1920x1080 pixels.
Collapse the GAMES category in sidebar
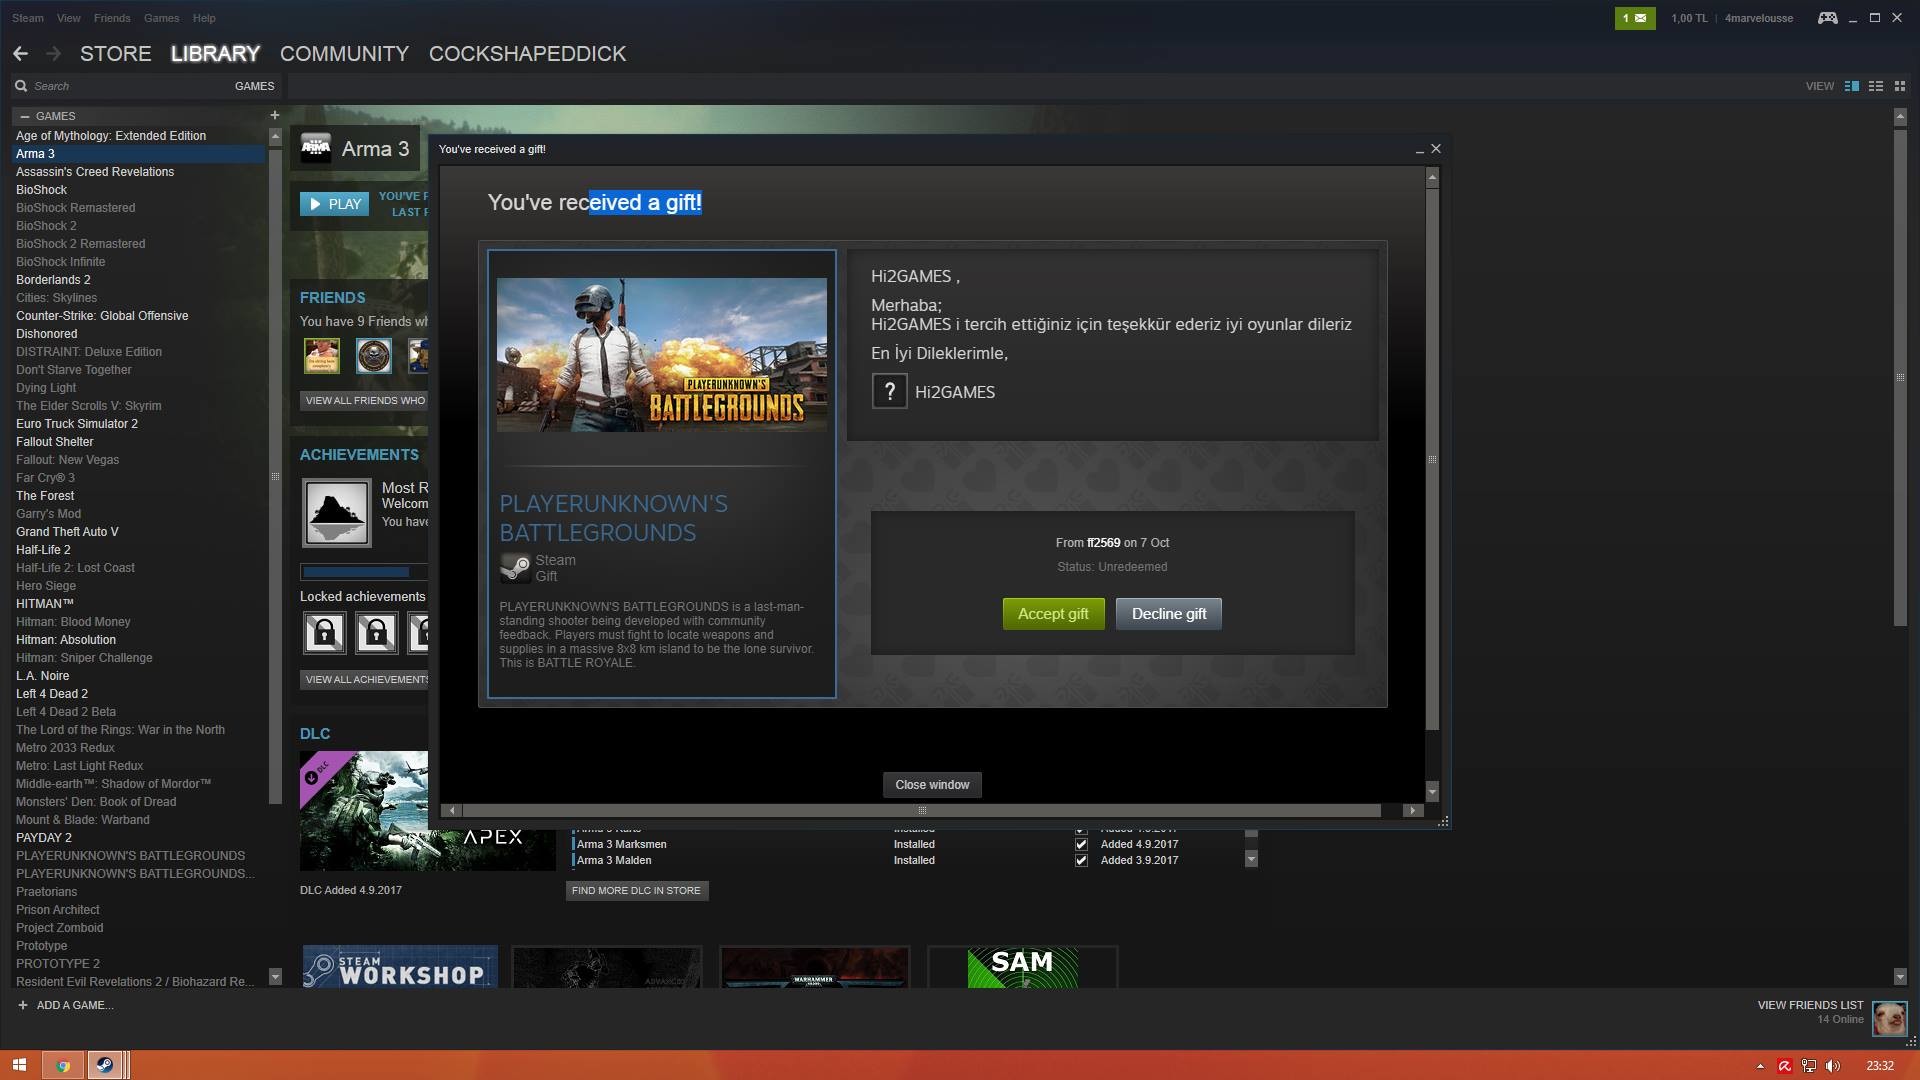pyautogui.click(x=25, y=116)
